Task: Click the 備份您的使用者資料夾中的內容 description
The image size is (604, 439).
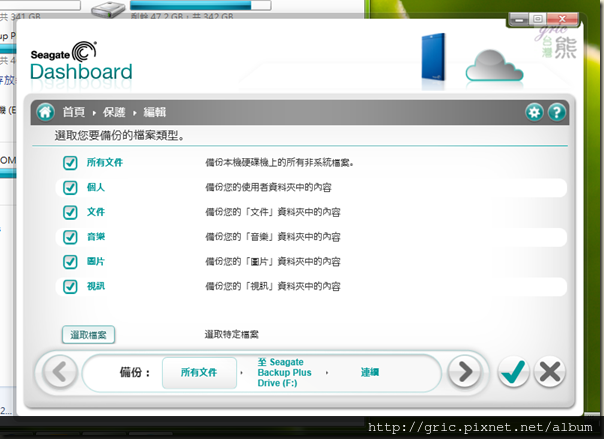Action: click(x=268, y=188)
